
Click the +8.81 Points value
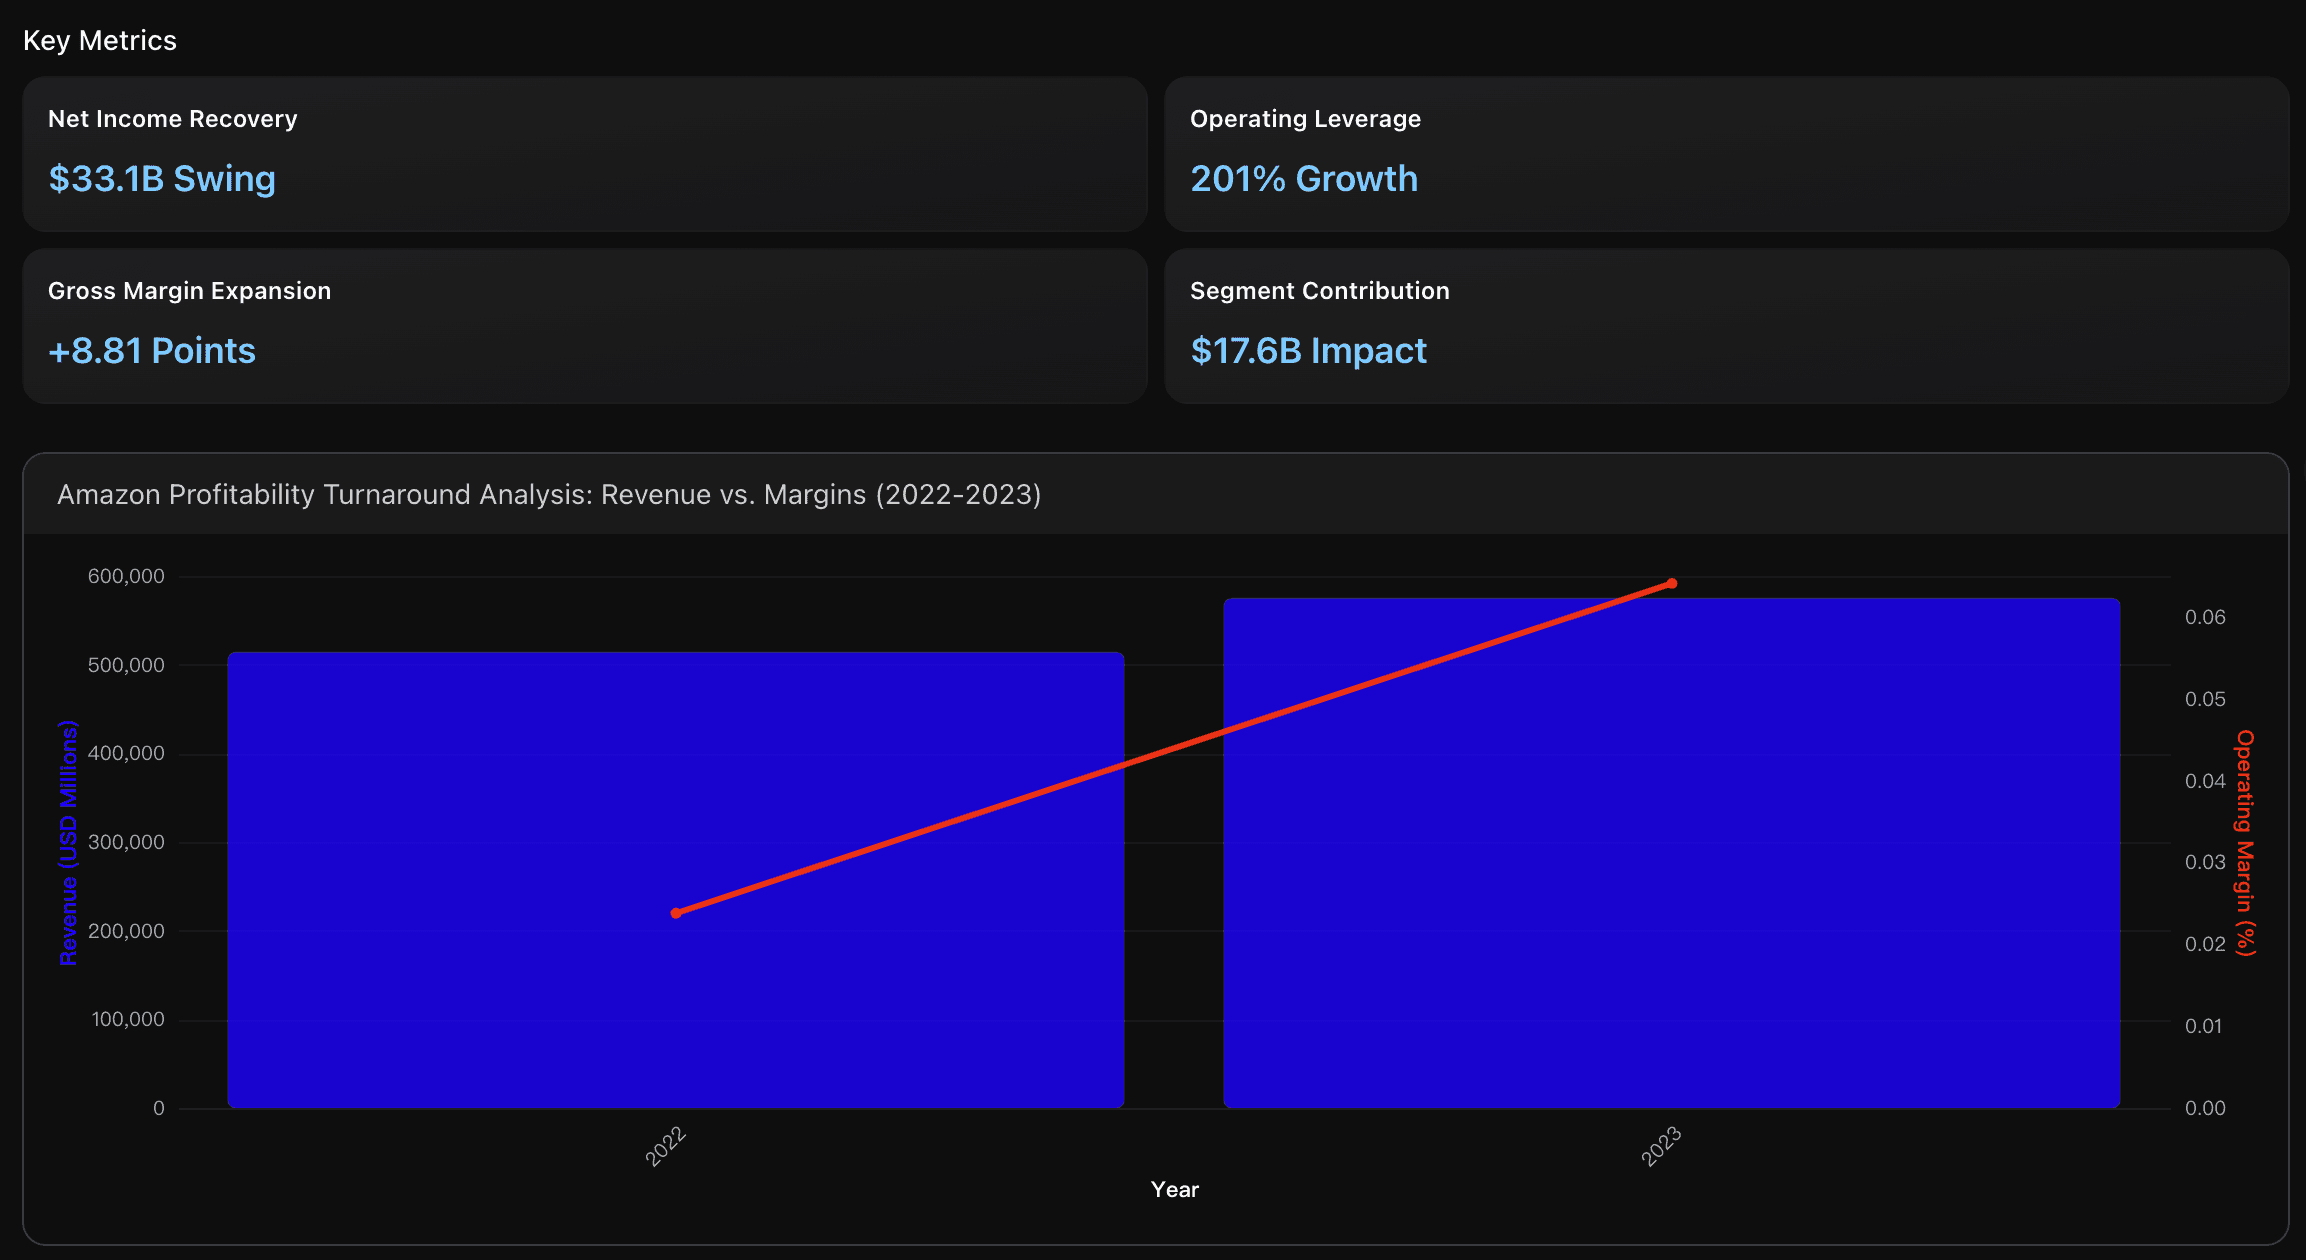pos(152,351)
